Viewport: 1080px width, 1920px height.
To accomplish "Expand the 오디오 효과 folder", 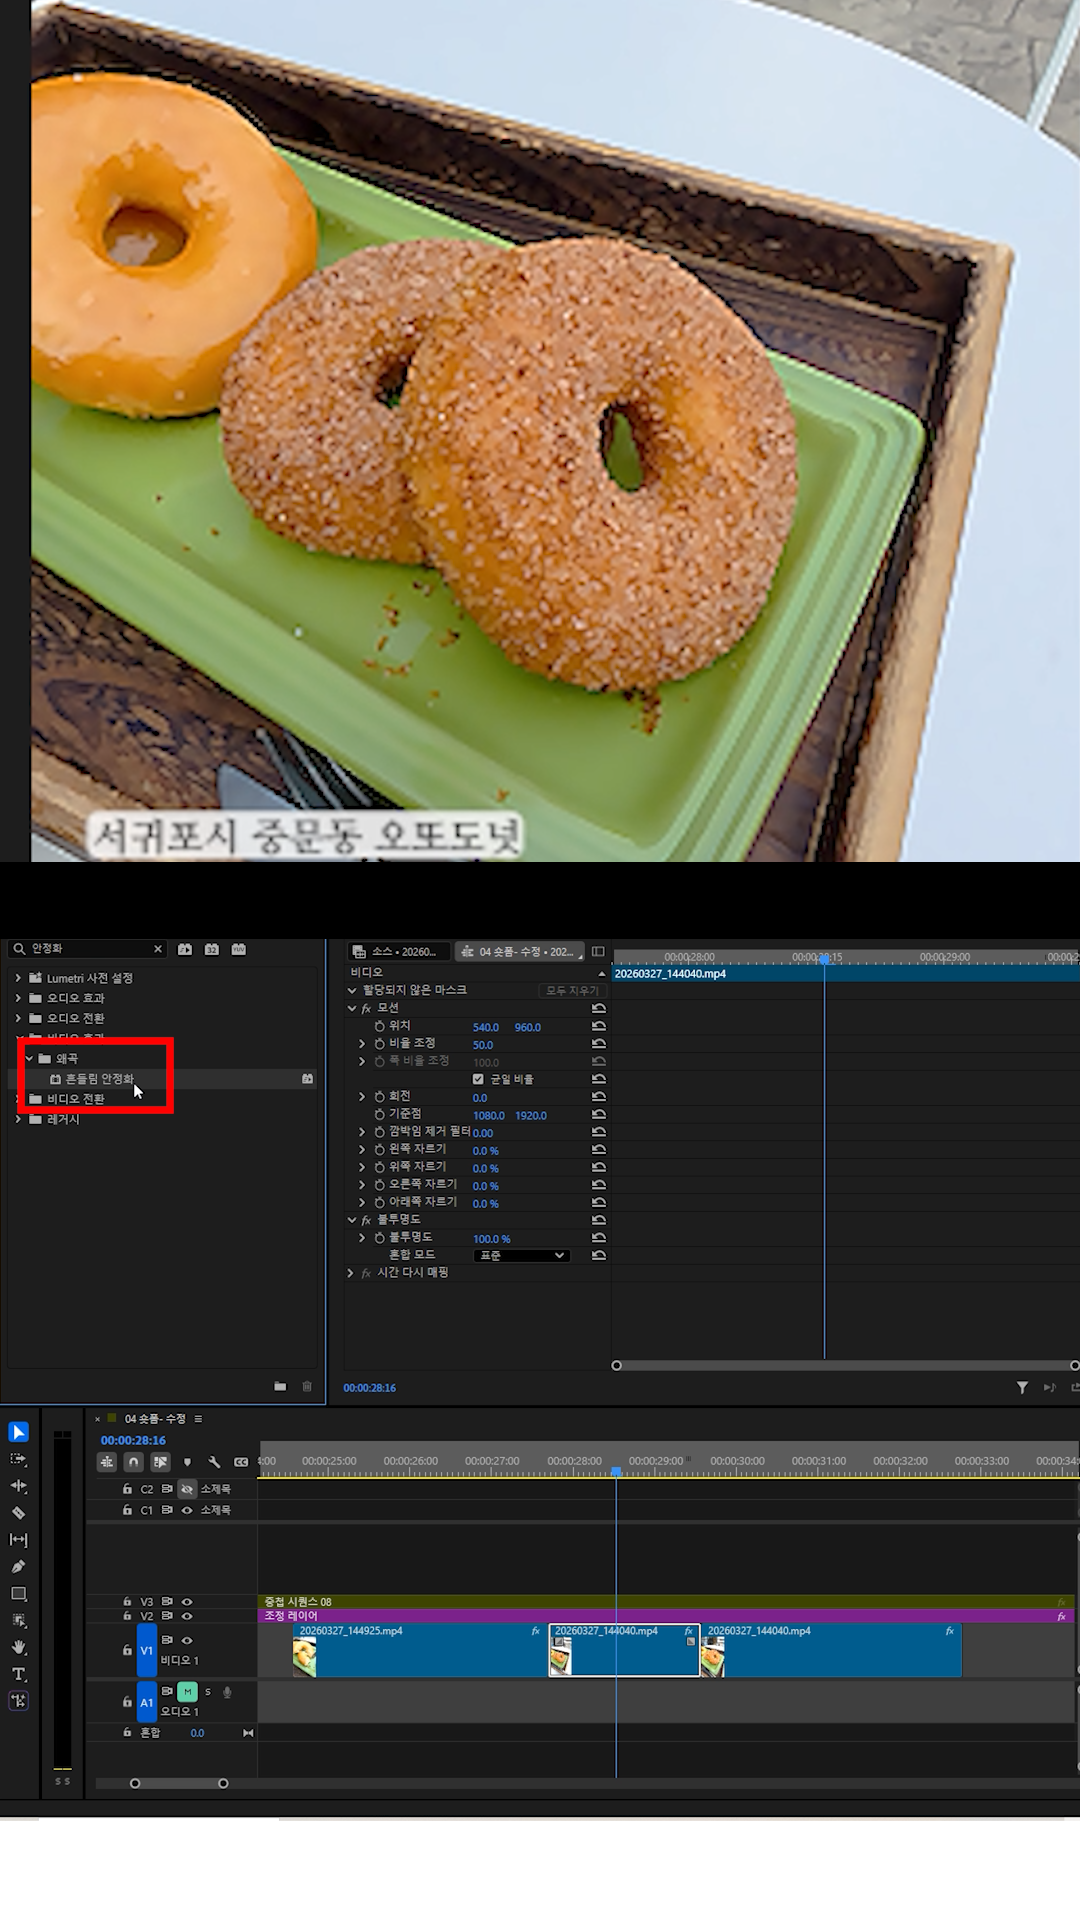I will coord(18,998).
